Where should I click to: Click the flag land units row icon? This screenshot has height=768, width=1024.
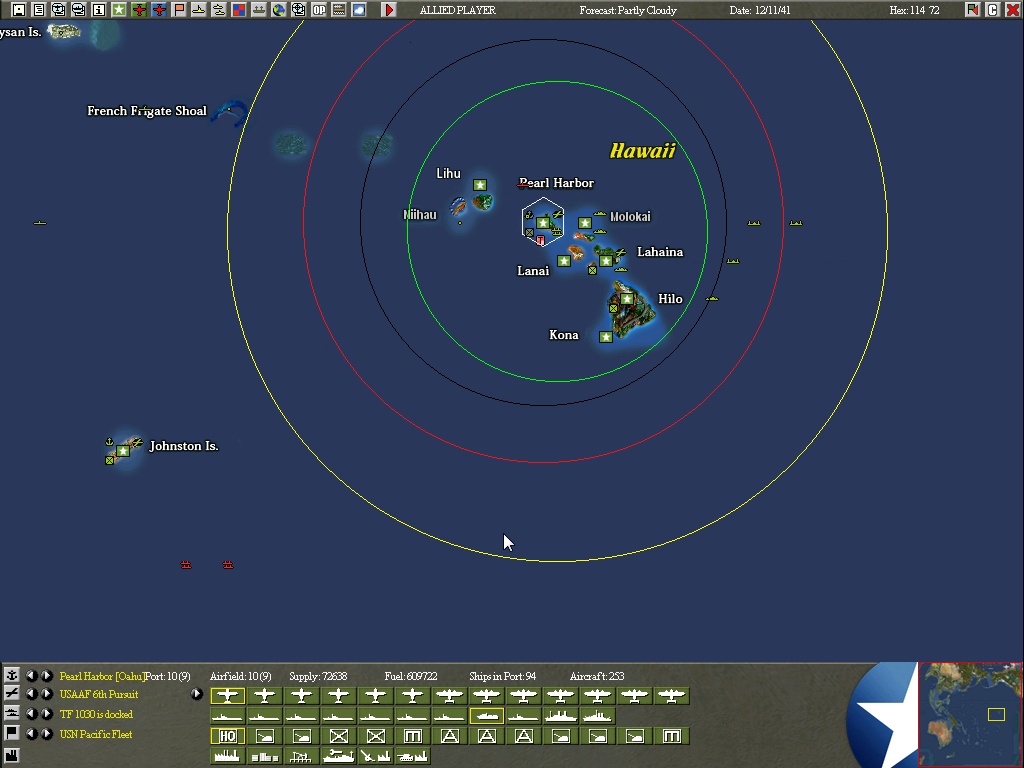click(12, 733)
